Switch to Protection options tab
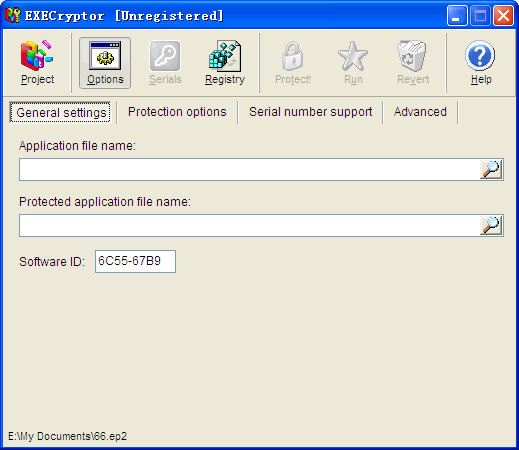The height and width of the screenshot is (450, 519). tap(177, 112)
